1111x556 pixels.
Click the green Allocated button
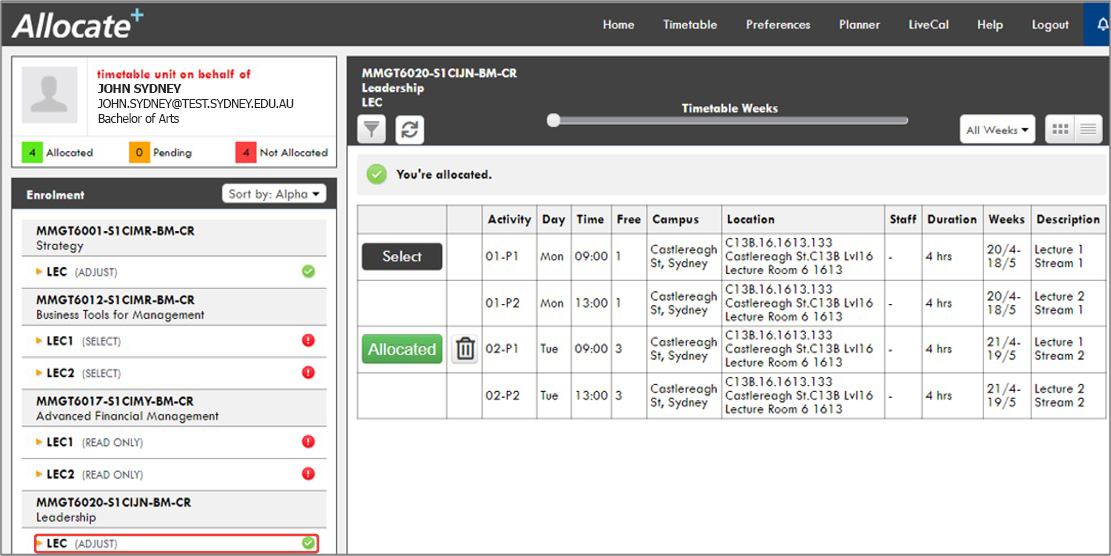tap(401, 349)
